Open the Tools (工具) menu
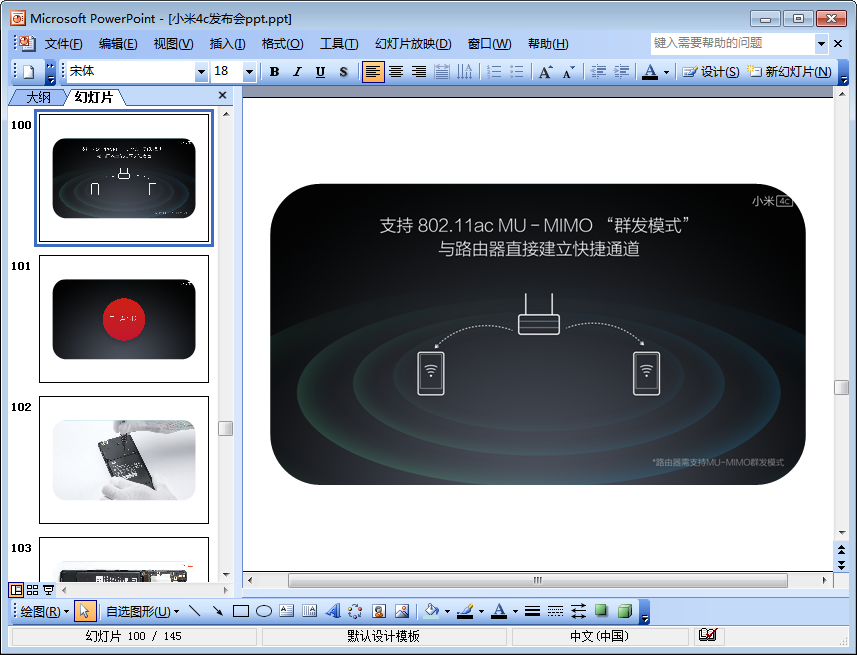857x655 pixels. tap(339, 44)
